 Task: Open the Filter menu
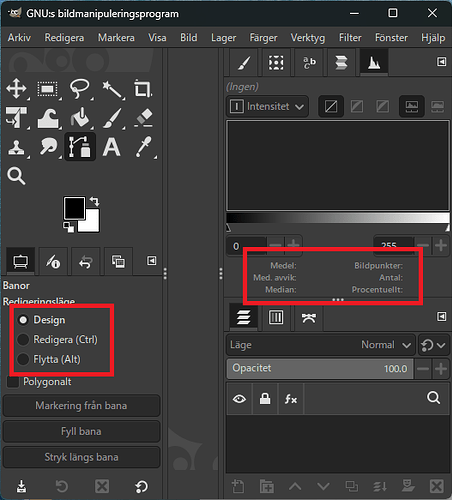click(x=350, y=38)
